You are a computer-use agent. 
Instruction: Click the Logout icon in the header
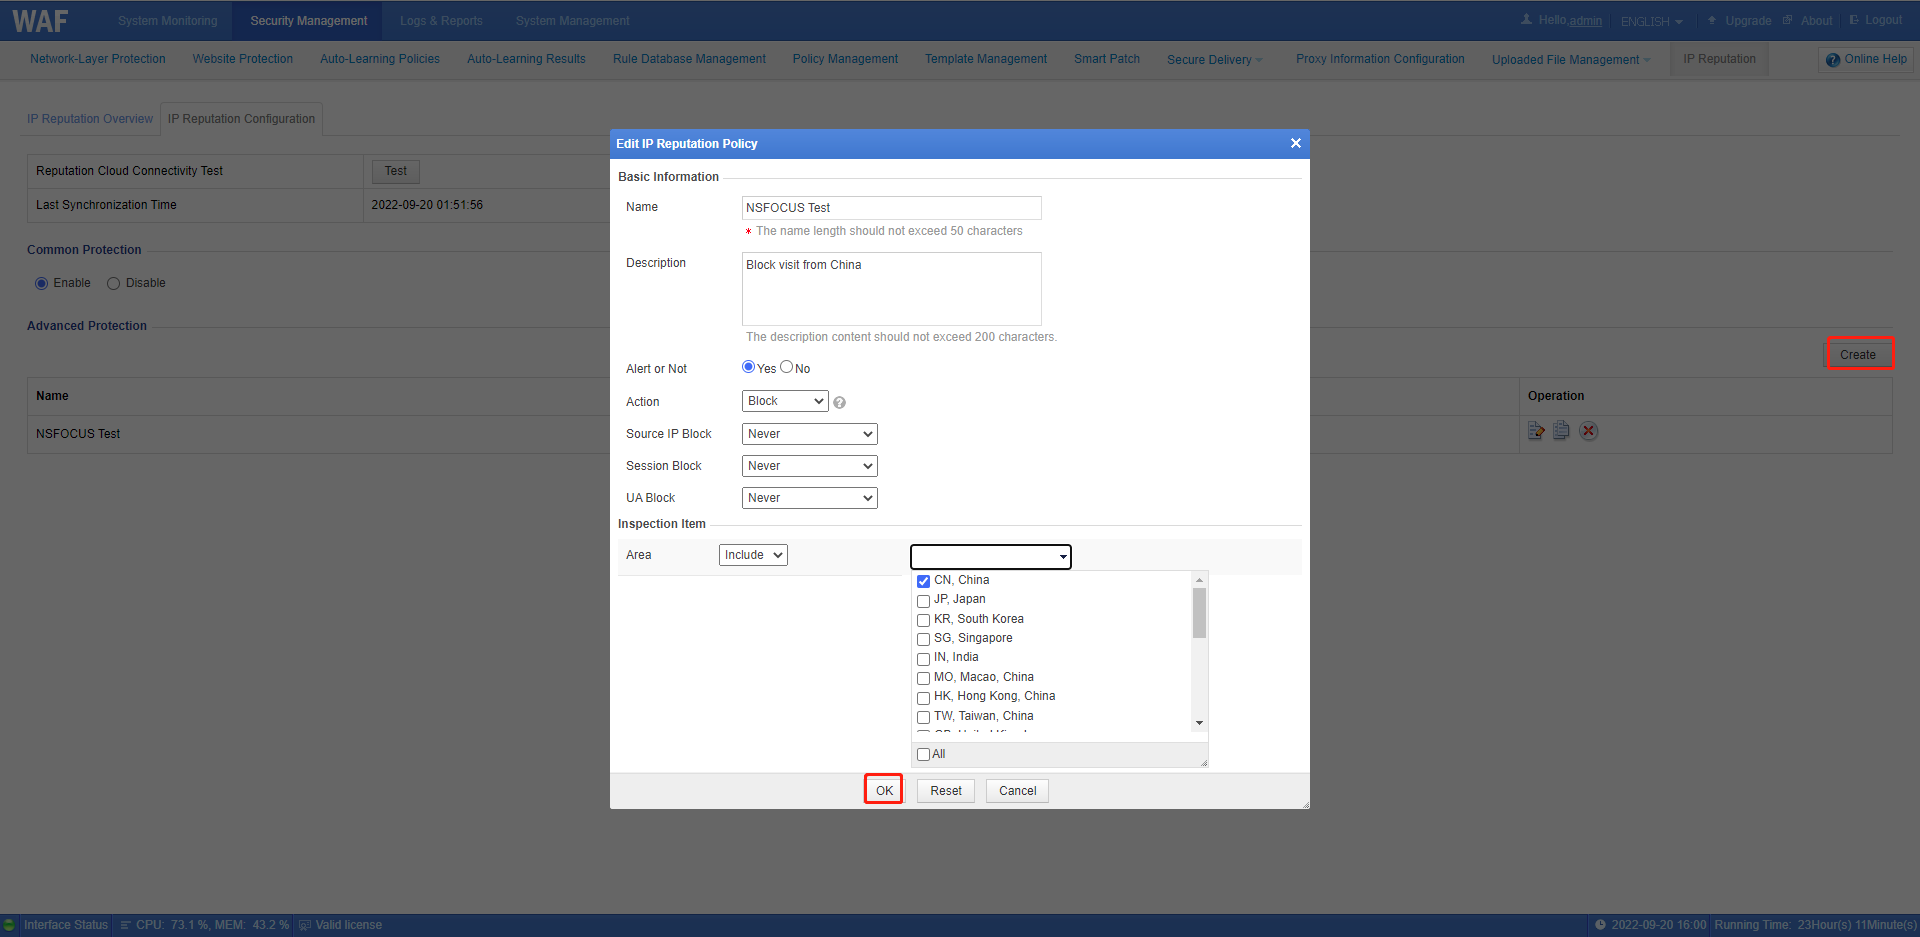click(x=1854, y=20)
